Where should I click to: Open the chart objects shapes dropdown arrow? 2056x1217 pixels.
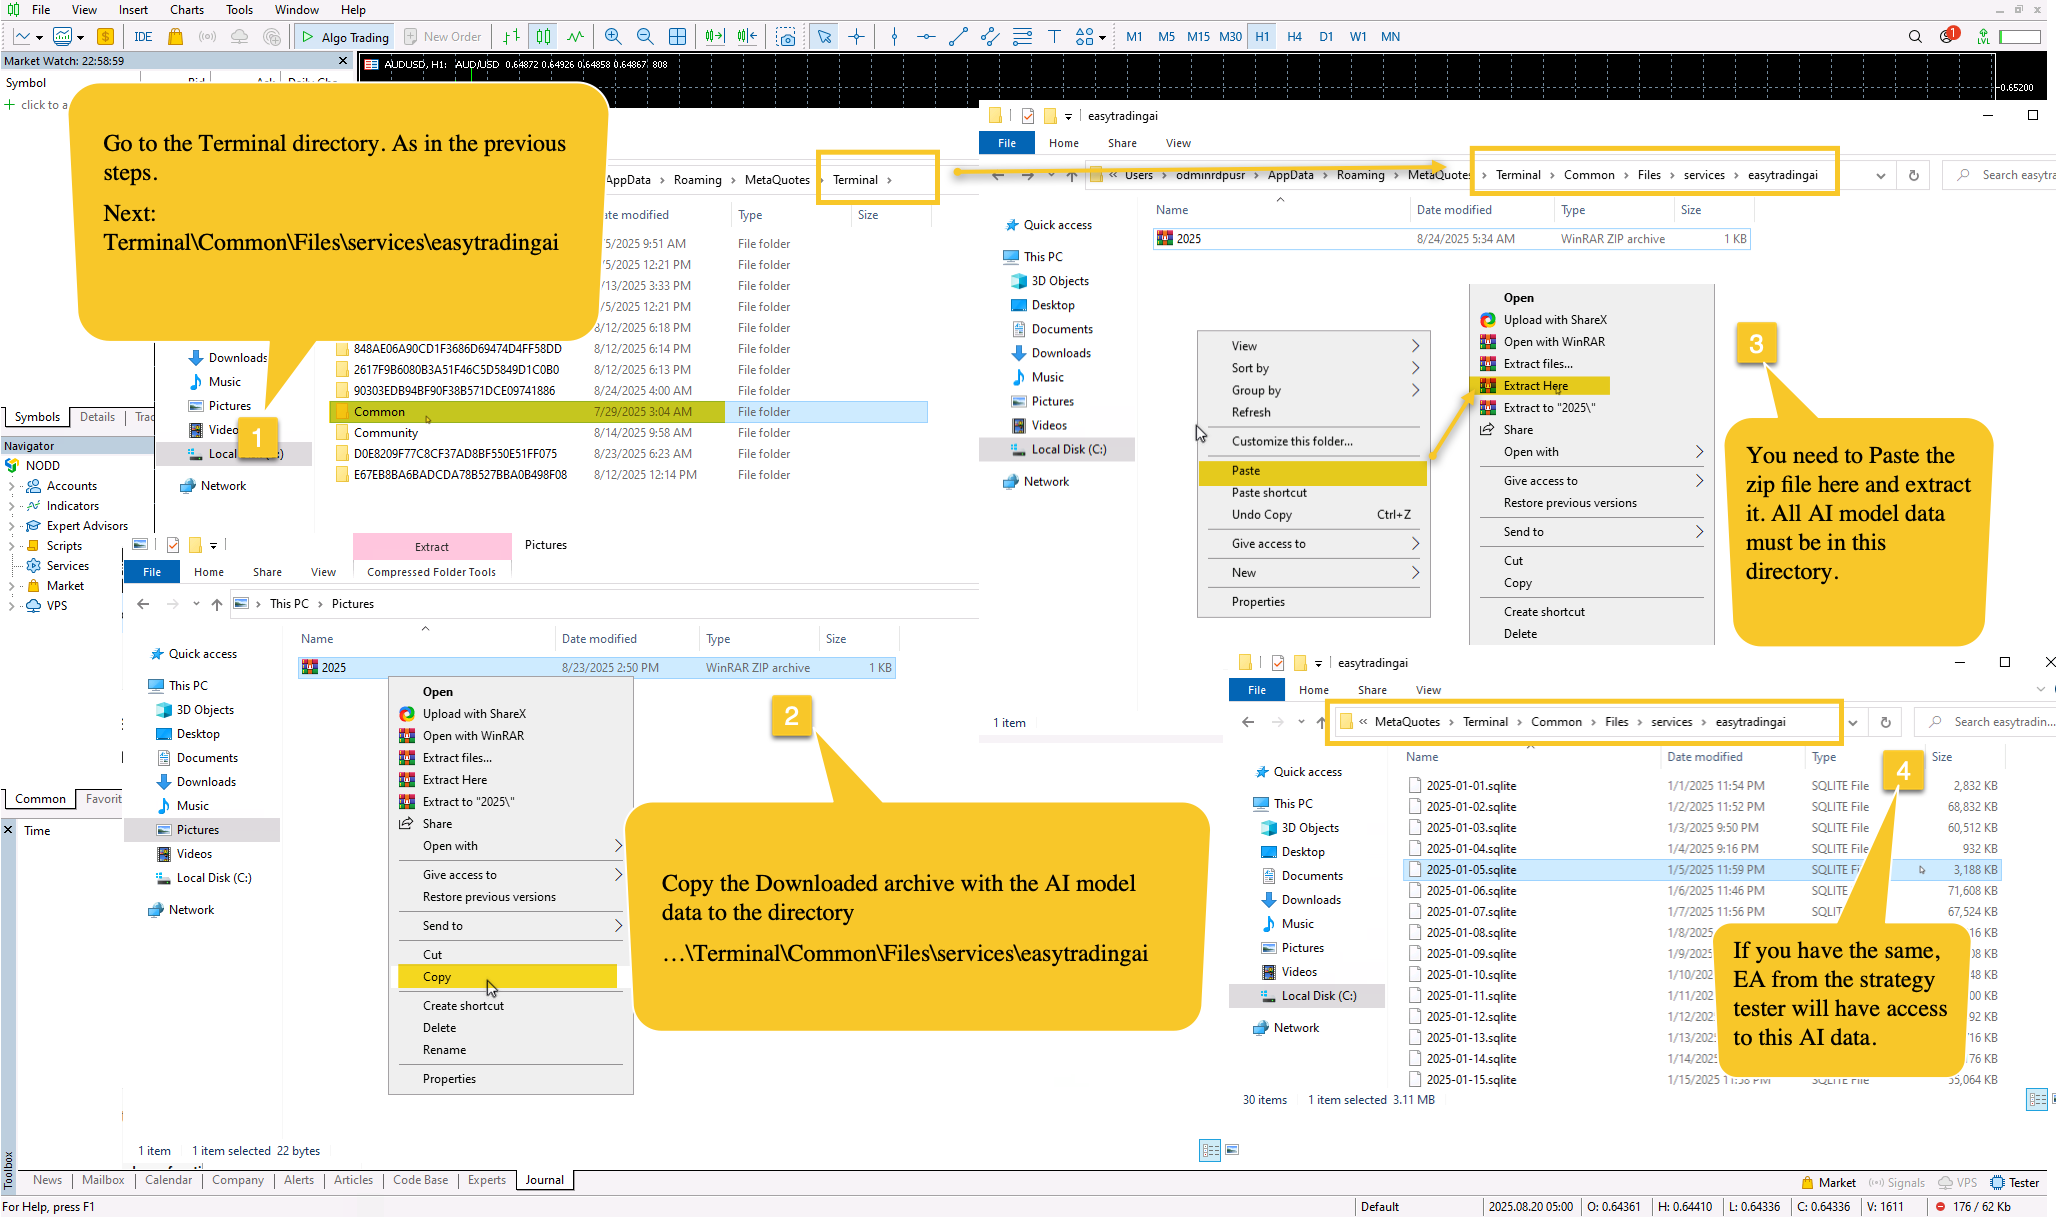pyautogui.click(x=1102, y=38)
